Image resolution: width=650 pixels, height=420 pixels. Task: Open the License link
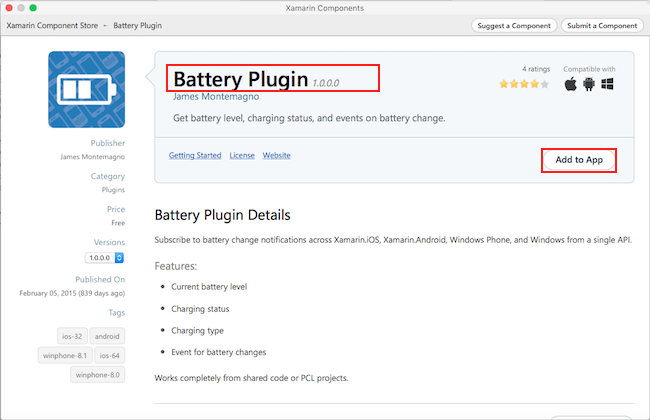[242, 156]
